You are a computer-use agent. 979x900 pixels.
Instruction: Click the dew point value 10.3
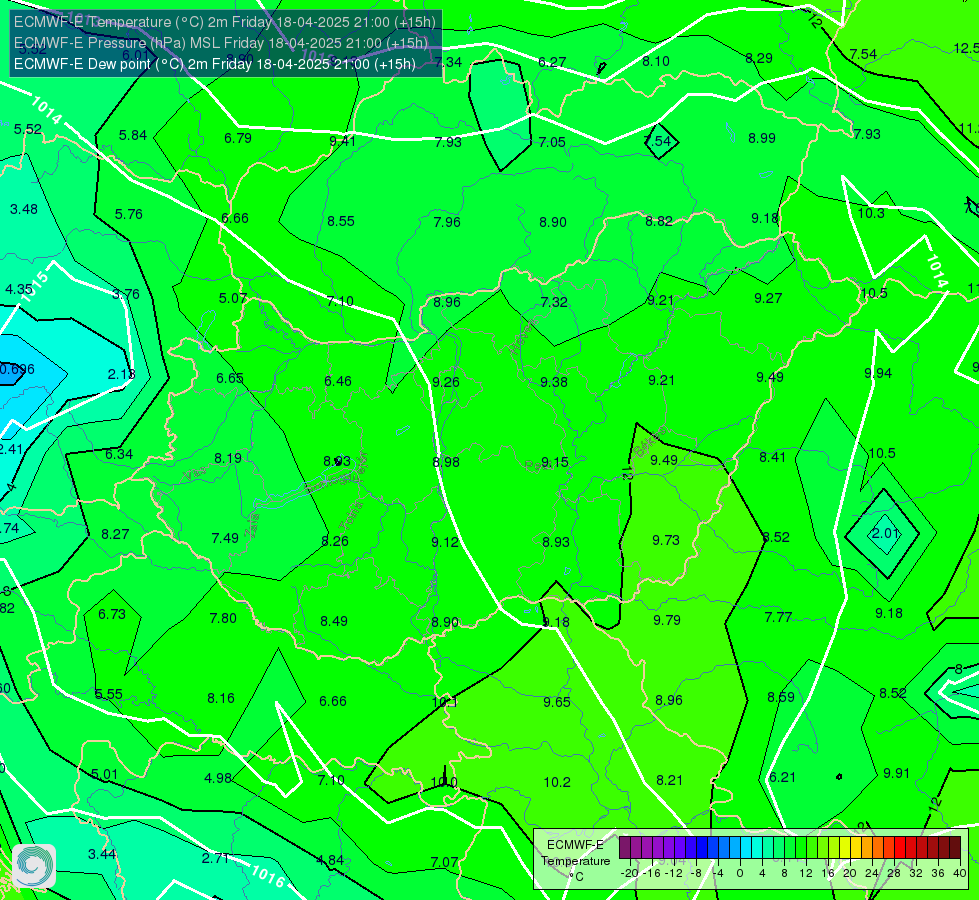pyautogui.click(x=871, y=213)
